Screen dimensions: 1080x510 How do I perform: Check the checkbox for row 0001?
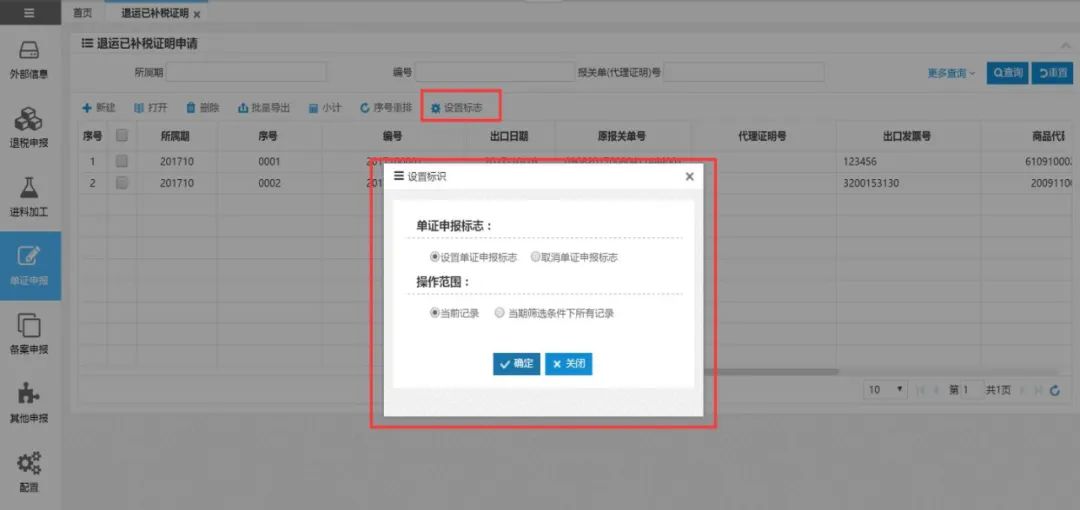[121, 161]
